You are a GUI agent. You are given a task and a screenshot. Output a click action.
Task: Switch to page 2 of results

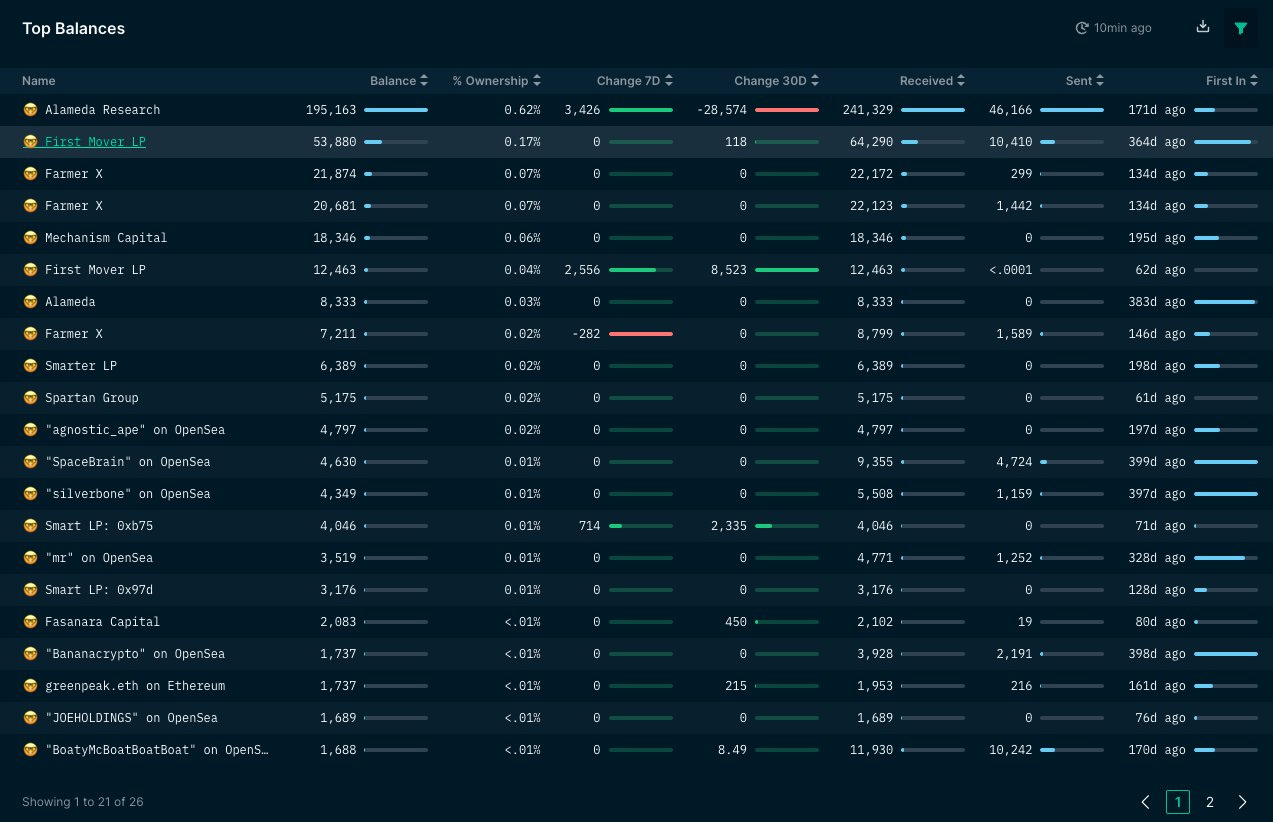[x=1209, y=802]
